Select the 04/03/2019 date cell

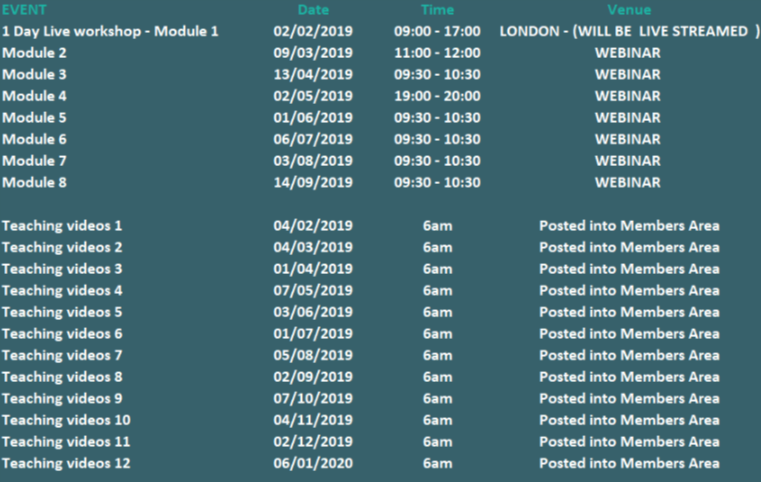[313, 248]
